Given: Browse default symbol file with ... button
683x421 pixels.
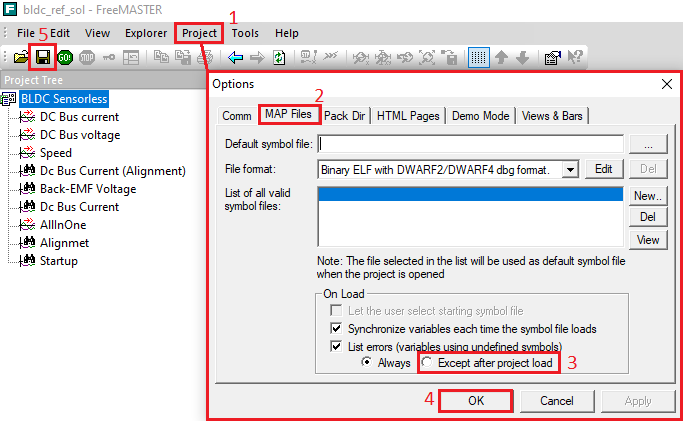Looking at the screenshot, I should click(648, 144).
